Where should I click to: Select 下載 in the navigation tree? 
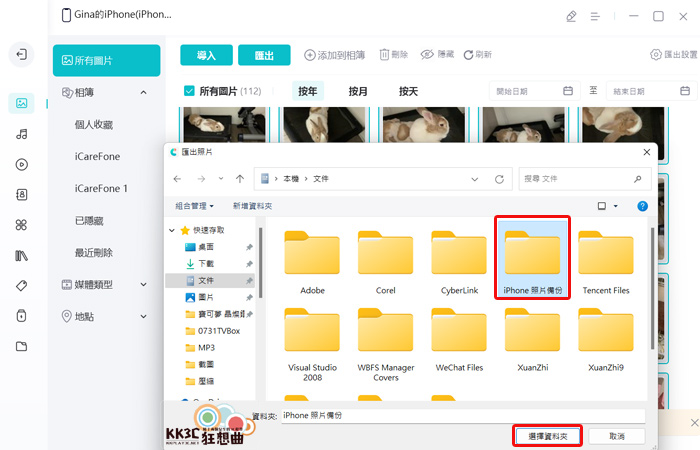point(206,264)
